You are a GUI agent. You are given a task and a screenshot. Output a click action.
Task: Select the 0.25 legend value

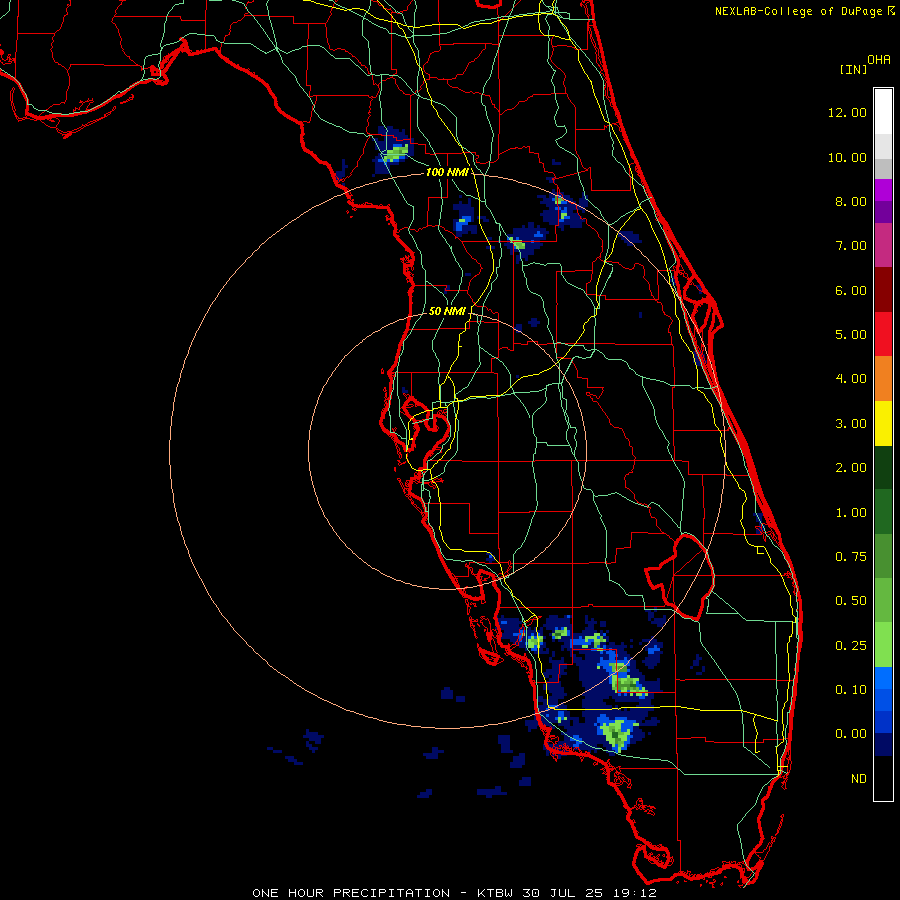click(851, 646)
